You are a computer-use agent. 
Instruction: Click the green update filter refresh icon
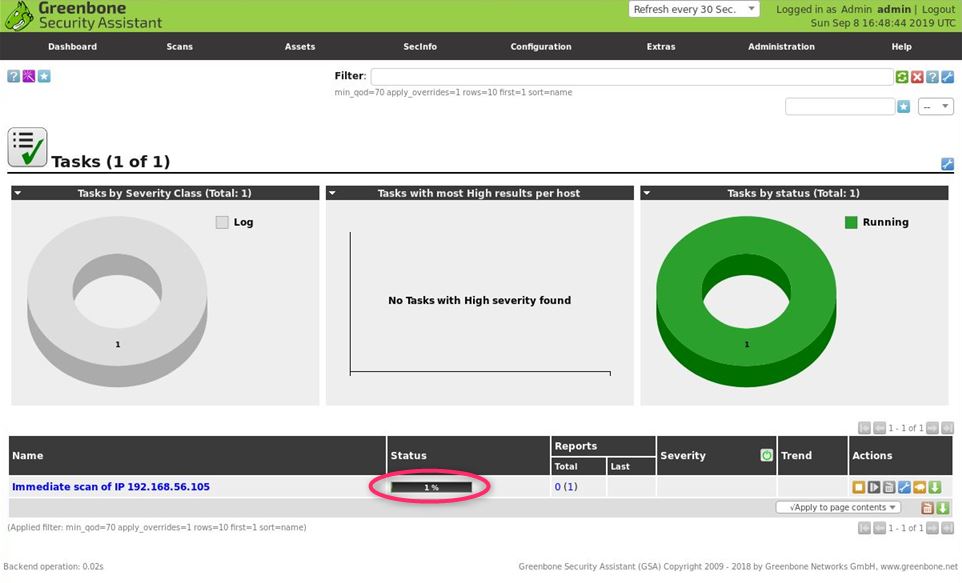click(x=902, y=77)
